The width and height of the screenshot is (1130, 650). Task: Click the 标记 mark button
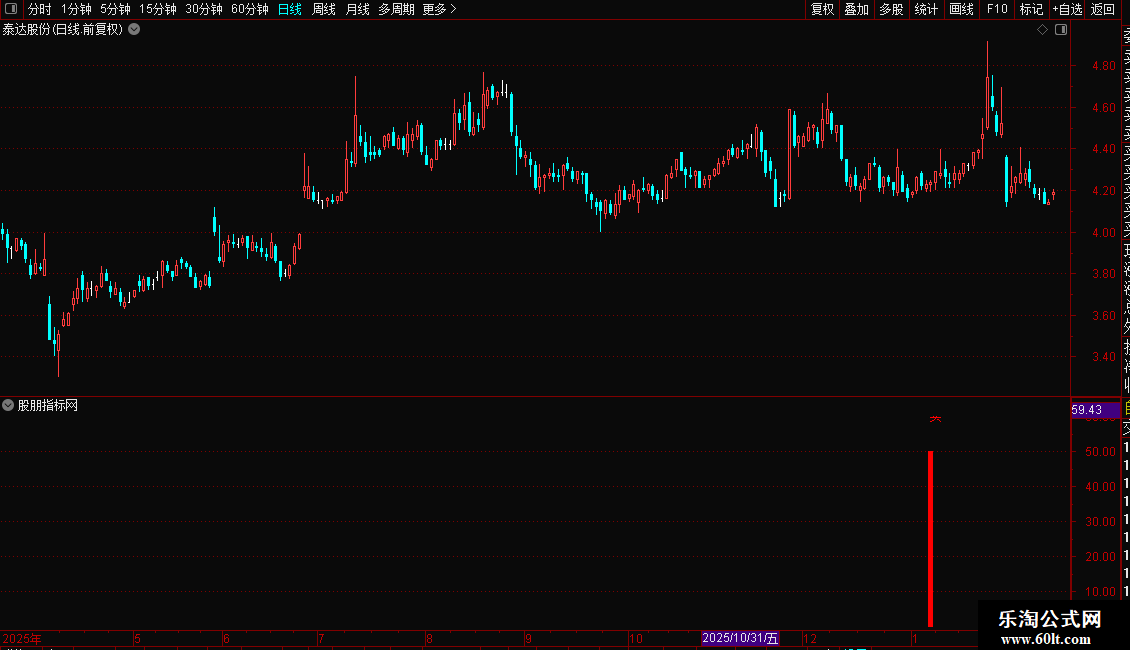1031,9
